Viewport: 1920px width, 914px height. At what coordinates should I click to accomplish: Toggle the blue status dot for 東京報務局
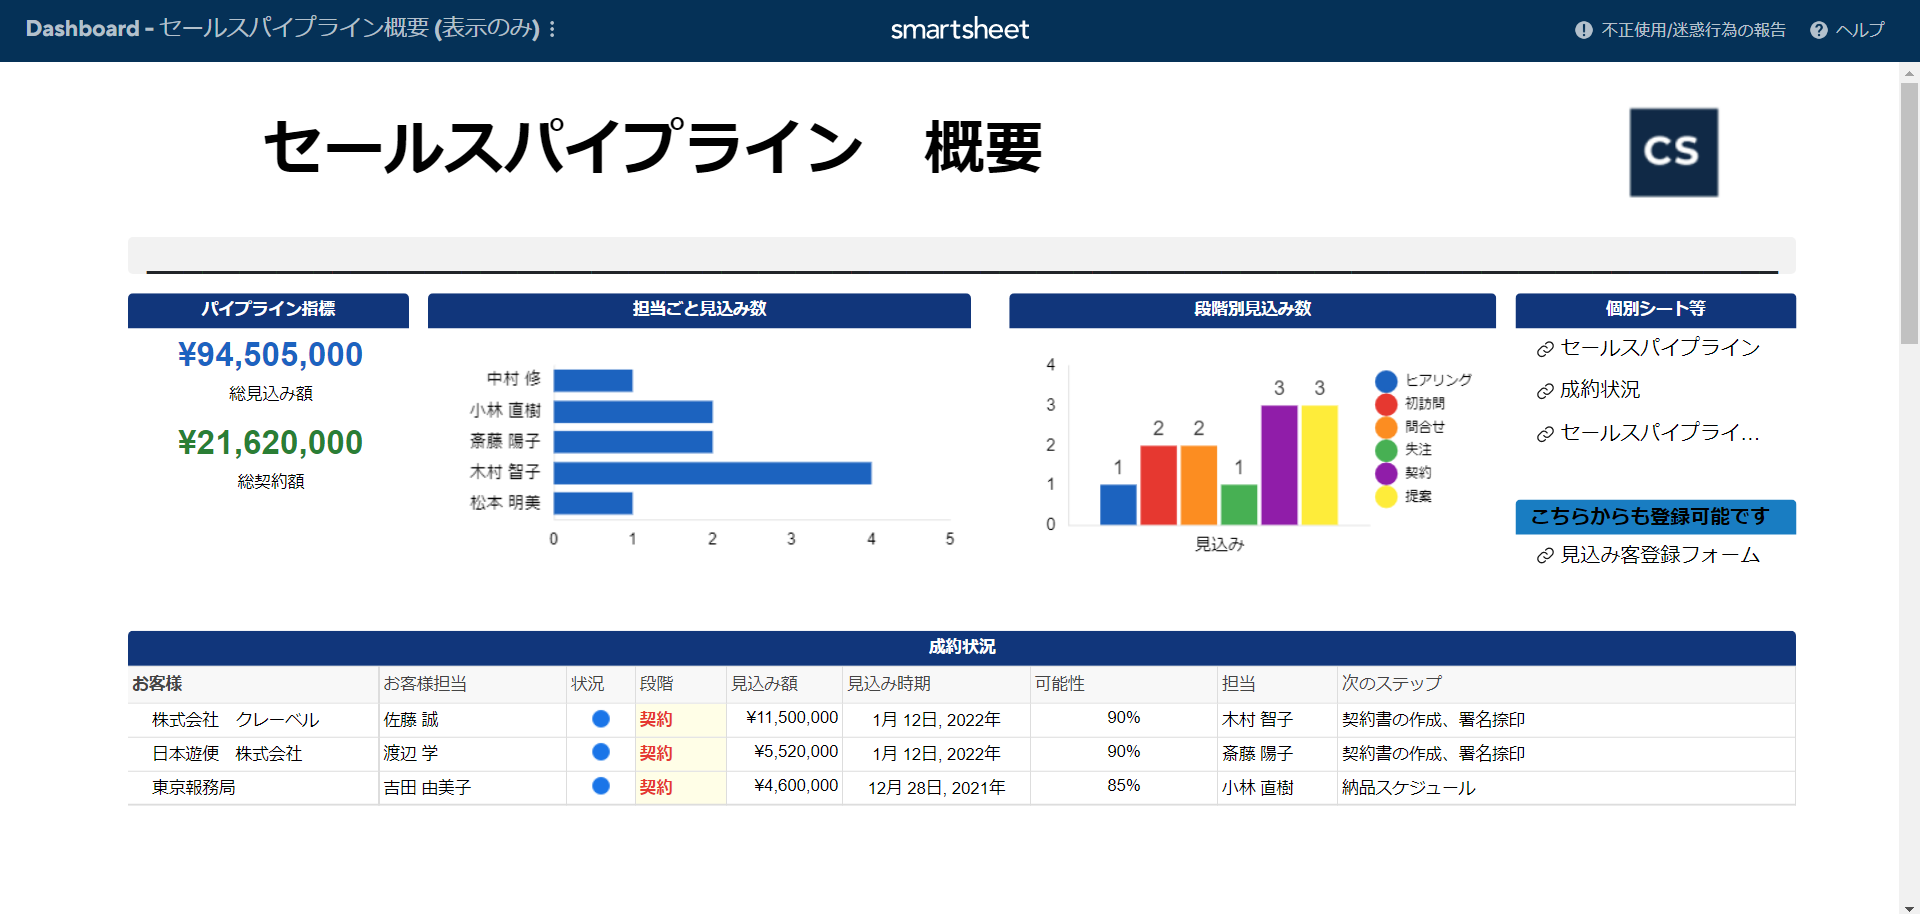(x=599, y=786)
